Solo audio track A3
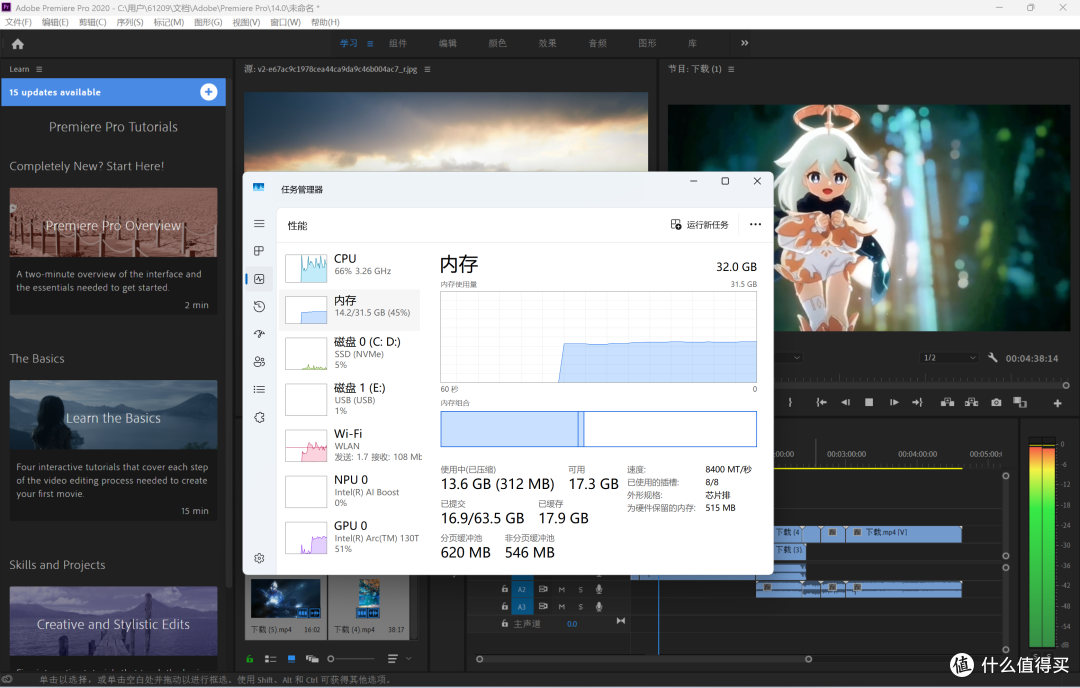Viewport: 1080px width, 688px height. tap(580, 607)
